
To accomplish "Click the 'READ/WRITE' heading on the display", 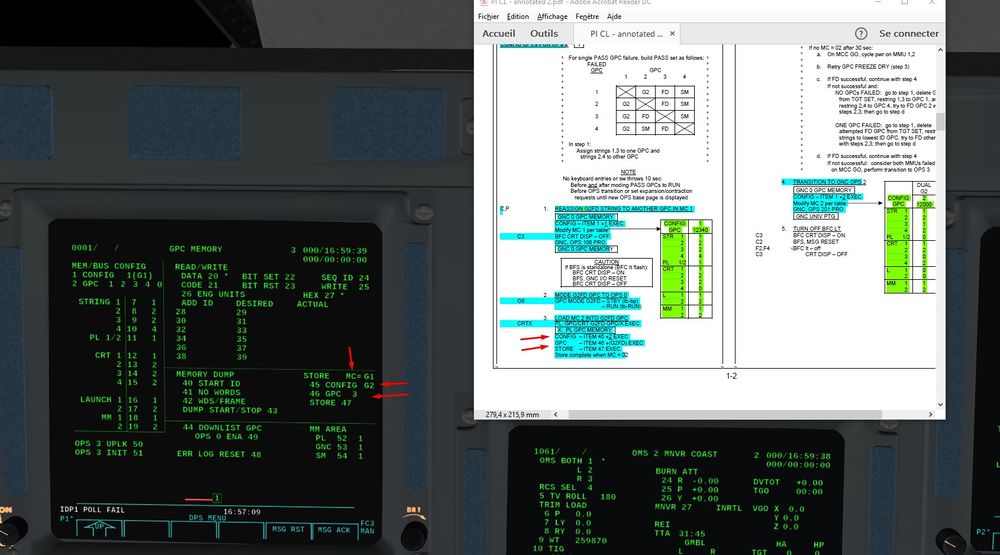I will click(x=201, y=267).
